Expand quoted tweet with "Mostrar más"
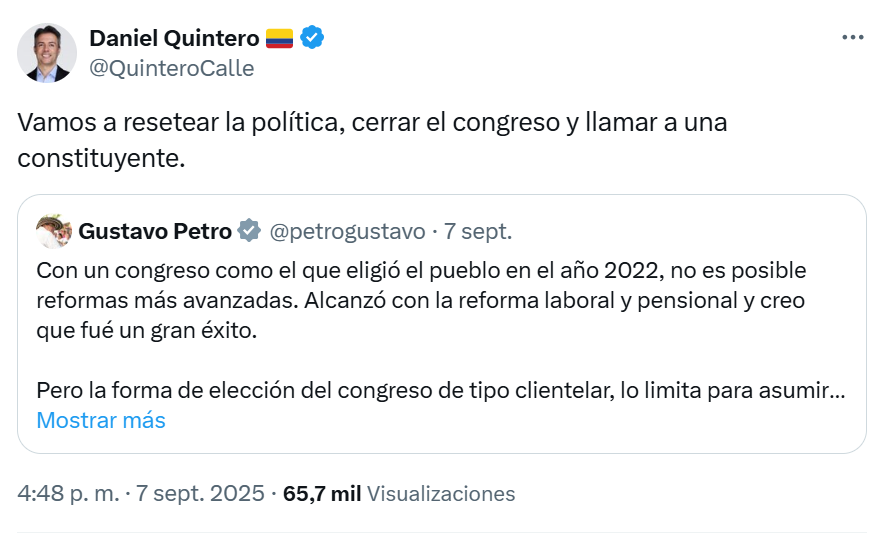Viewport: 886px width, 534px height. click(101, 420)
